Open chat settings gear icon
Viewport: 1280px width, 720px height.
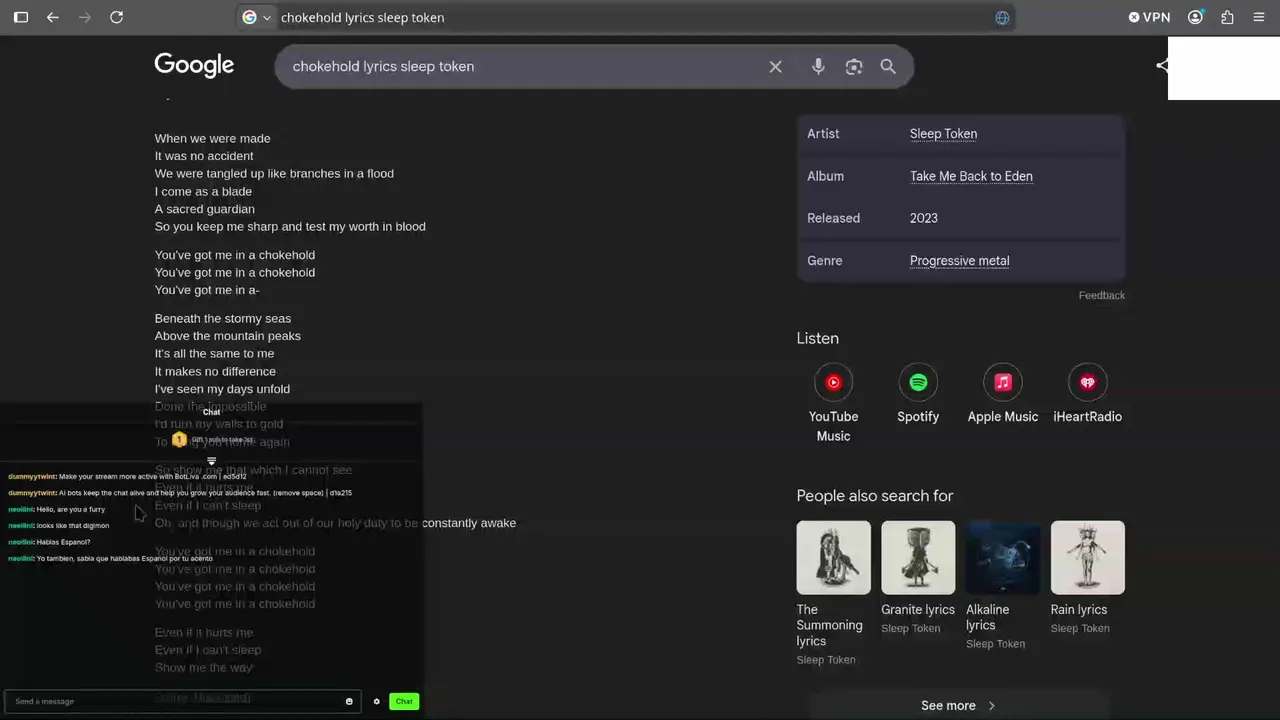(x=377, y=701)
